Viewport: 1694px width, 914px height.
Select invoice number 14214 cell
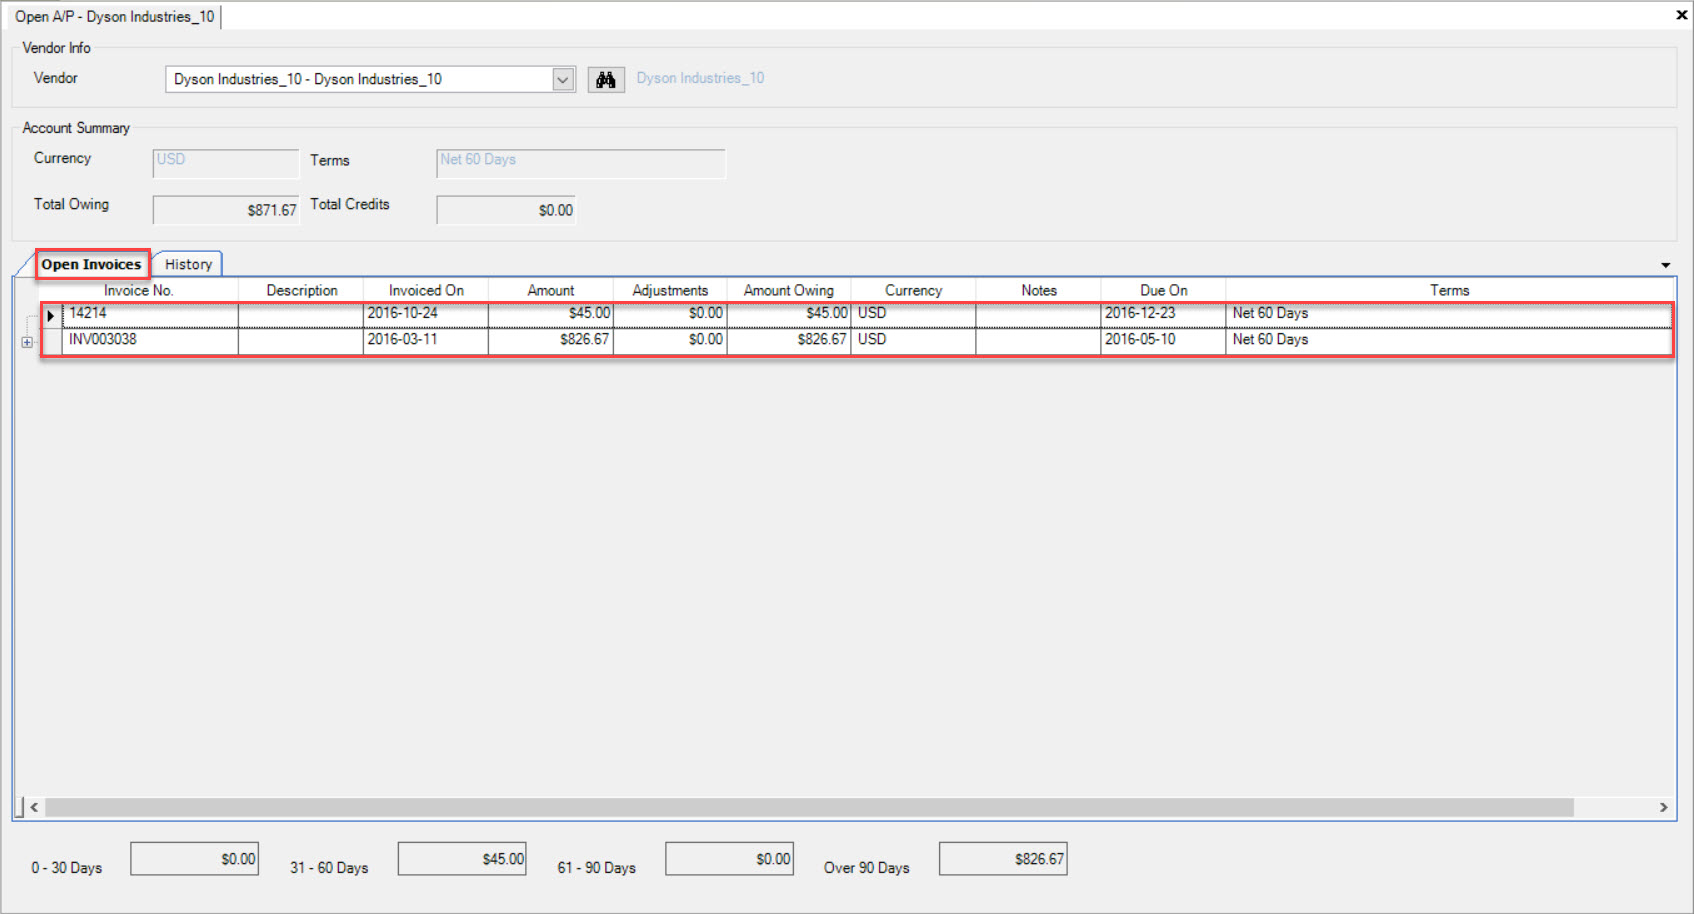point(150,314)
